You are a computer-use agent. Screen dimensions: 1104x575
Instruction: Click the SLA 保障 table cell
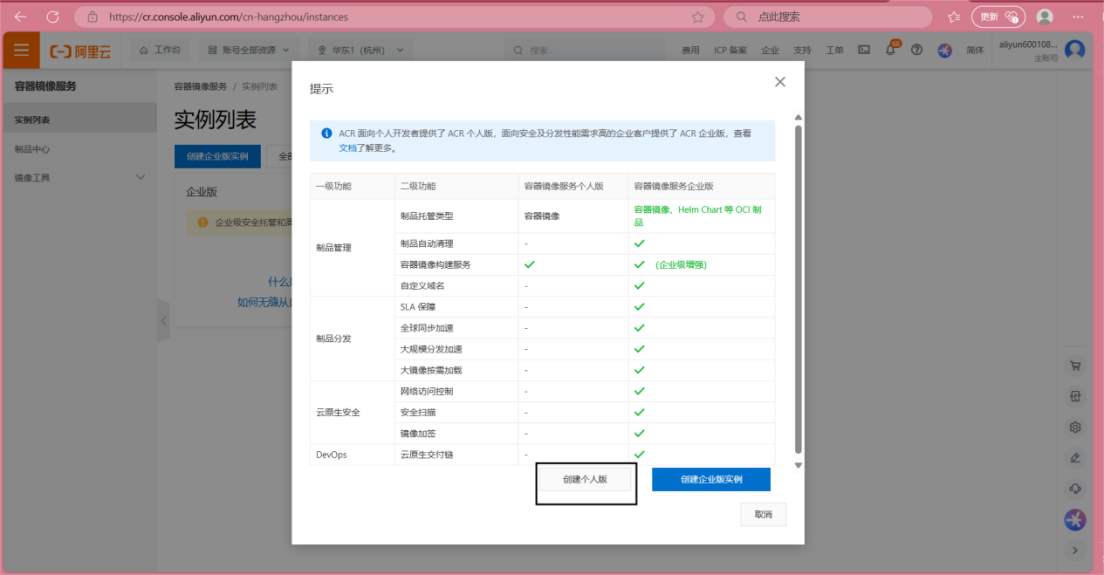456,307
